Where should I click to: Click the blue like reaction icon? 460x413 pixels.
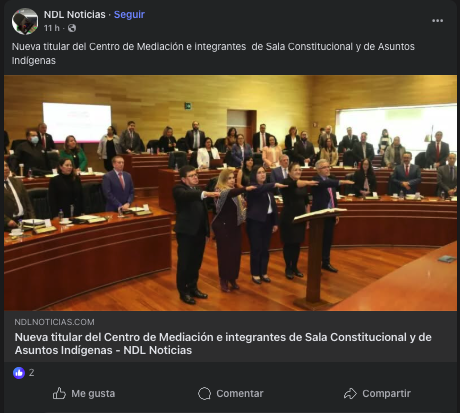tap(19, 373)
